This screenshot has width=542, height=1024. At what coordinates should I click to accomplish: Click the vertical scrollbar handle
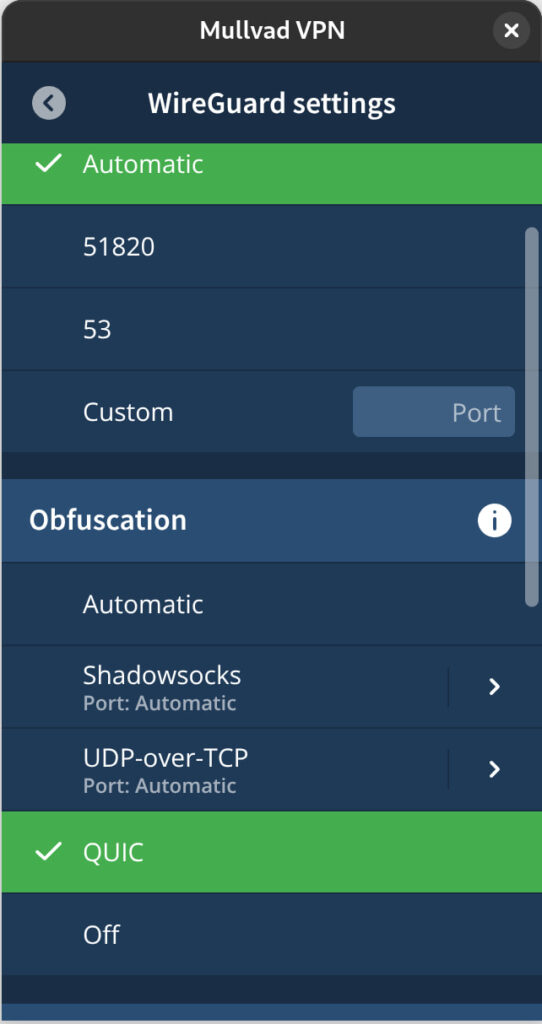pyautogui.click(x=532, y=417)
